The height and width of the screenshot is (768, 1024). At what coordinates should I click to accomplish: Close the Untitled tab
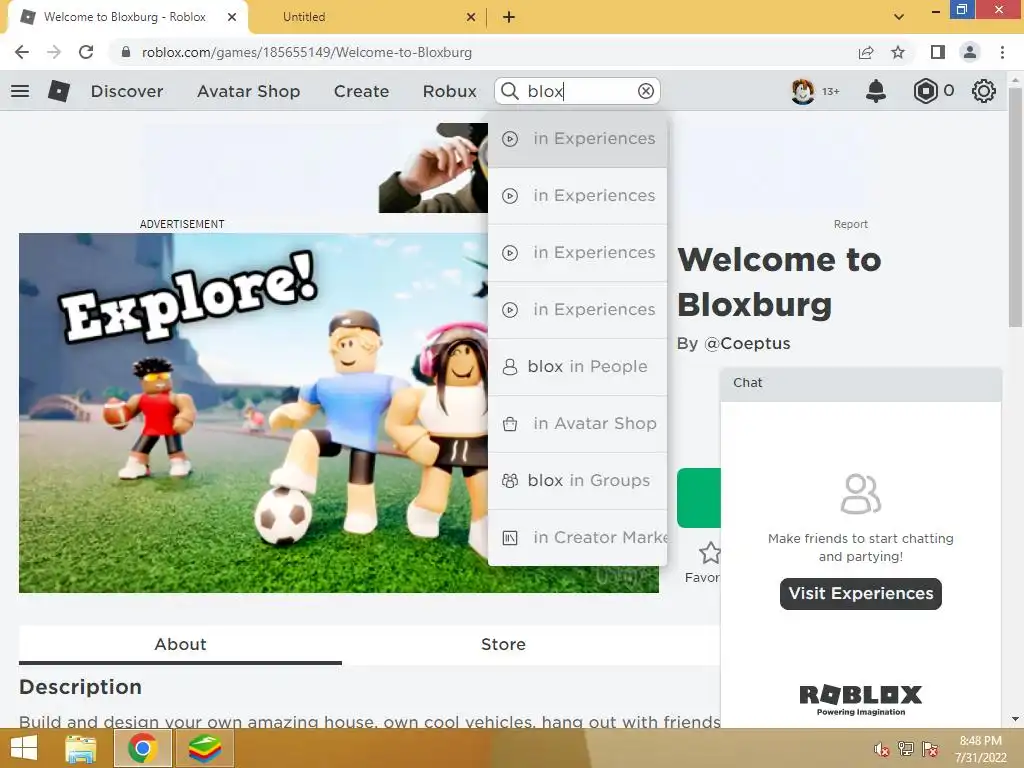point(471,17)
